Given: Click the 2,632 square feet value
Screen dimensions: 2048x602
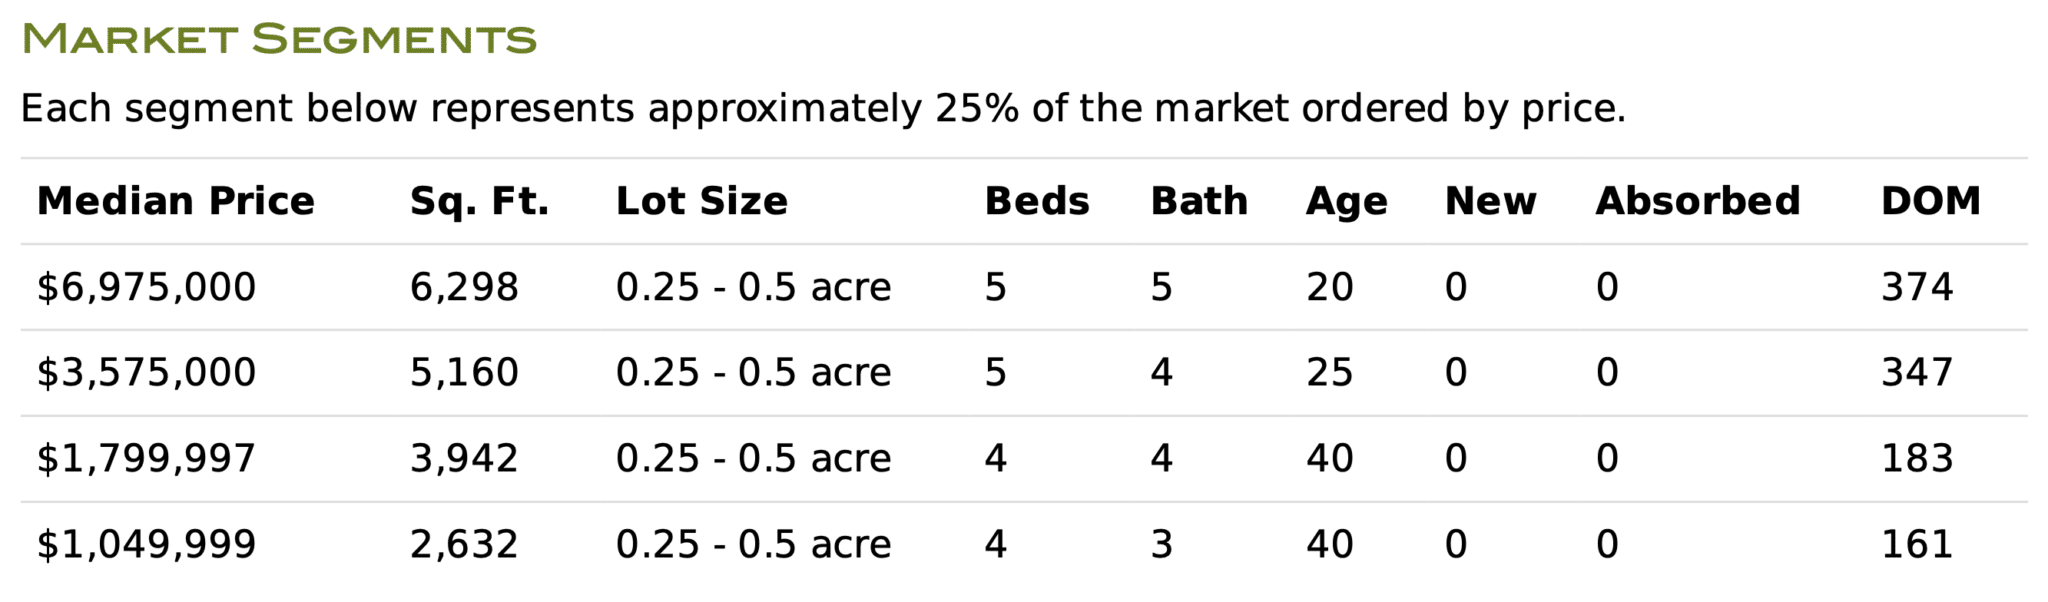Looking at the screenshot, I should coord(464,544).
